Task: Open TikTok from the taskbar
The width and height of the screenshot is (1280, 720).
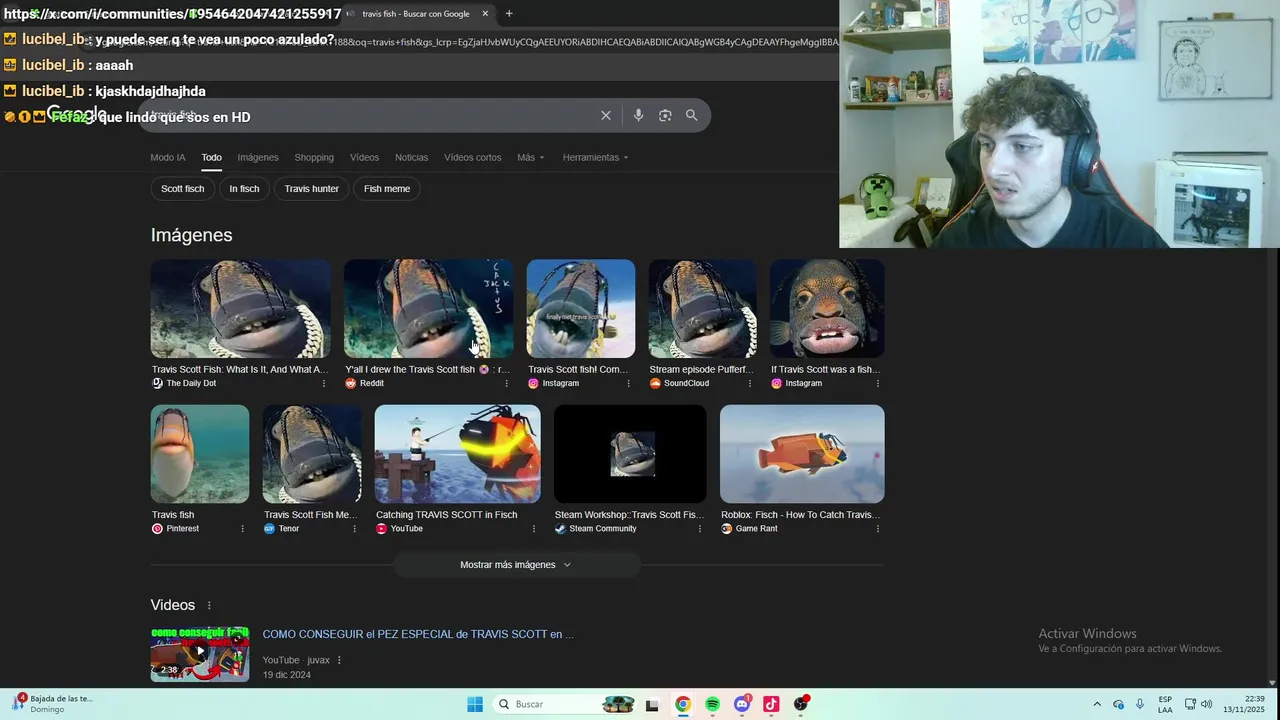Action: (x=771, y=704)
